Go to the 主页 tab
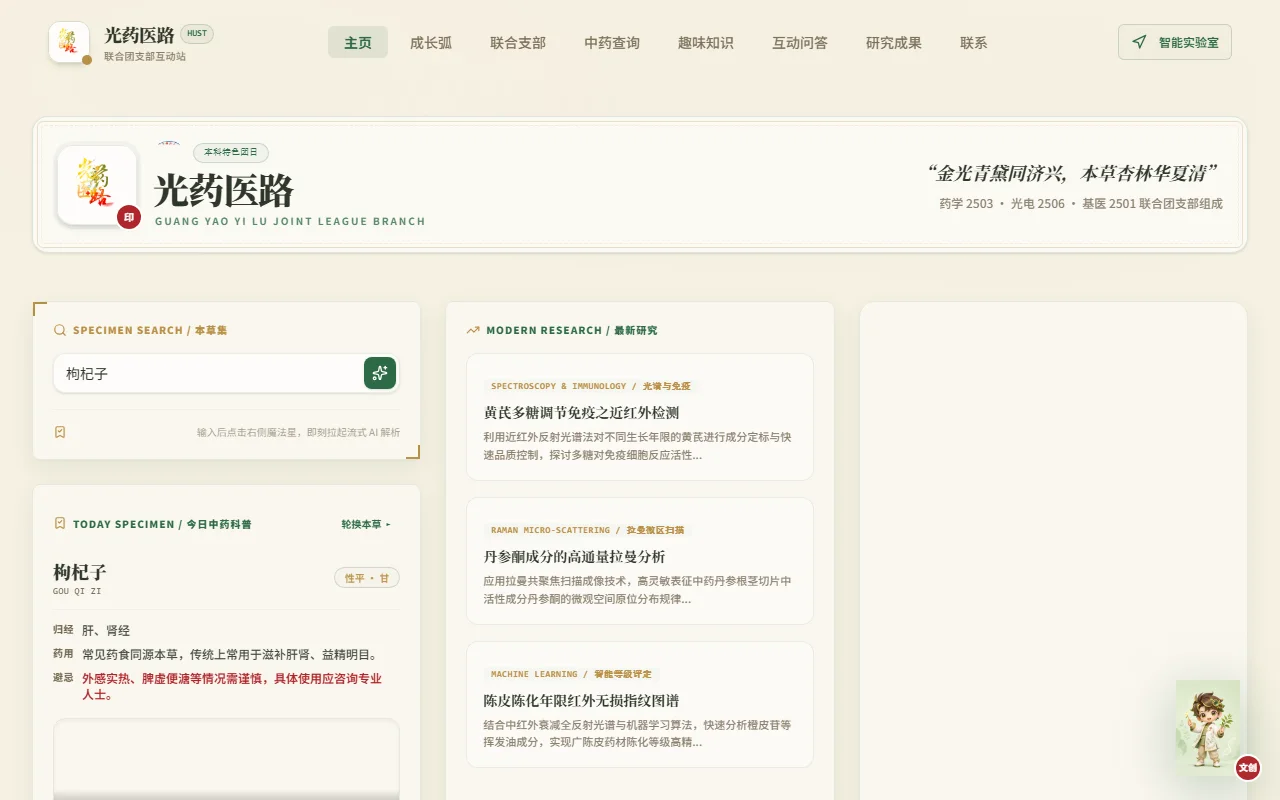Viewport: 1280px width, 800px height. pos(358,42)
